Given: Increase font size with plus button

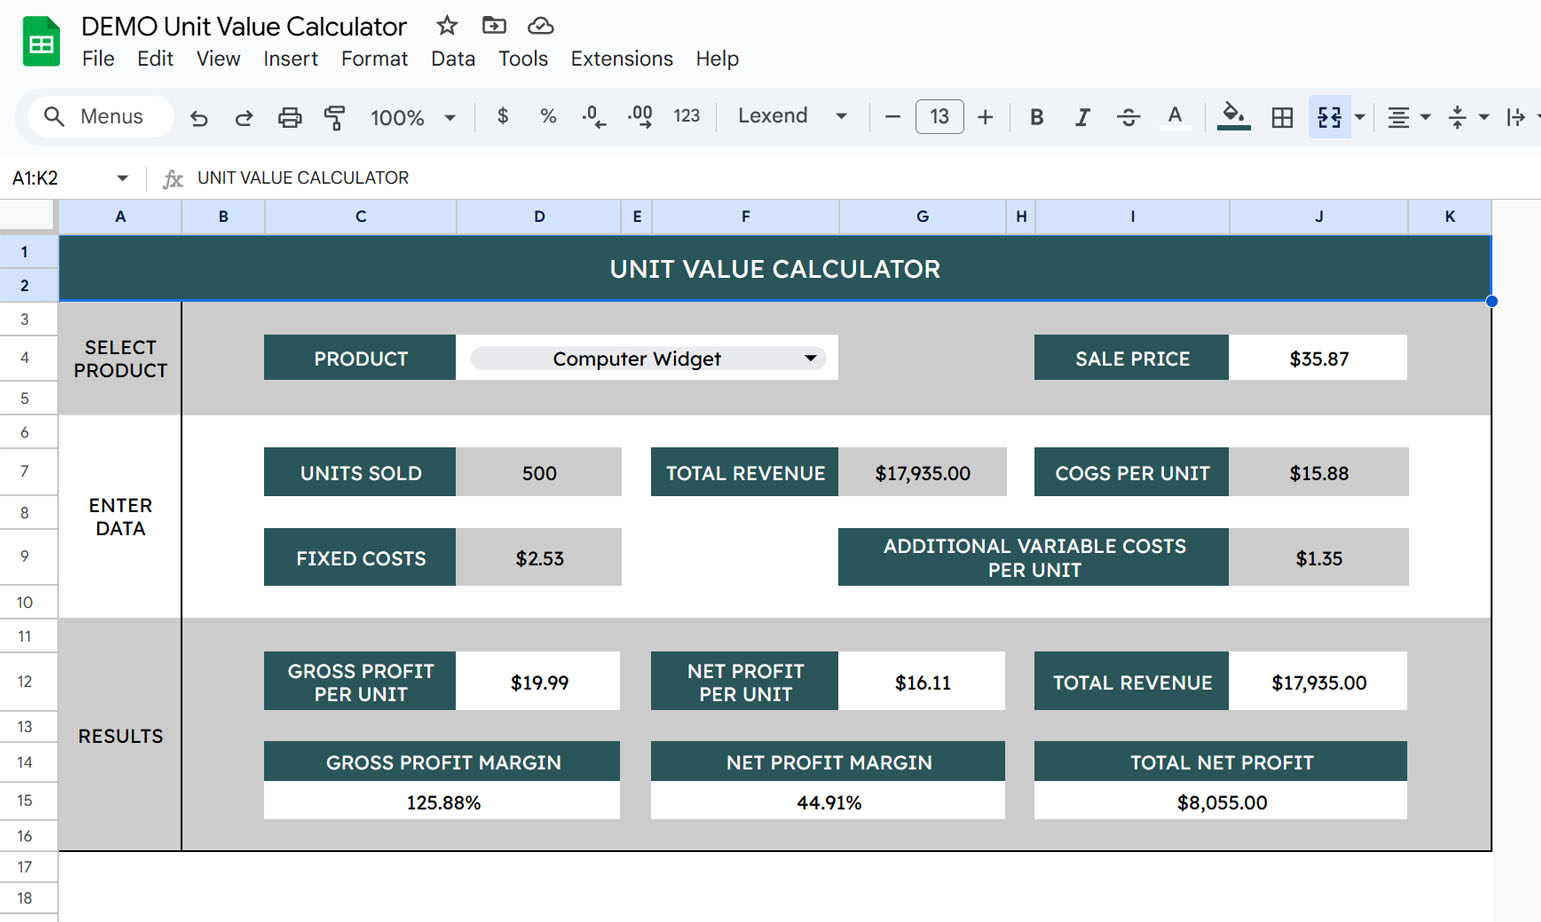Looking at the screenshot, I should point(985,117).
